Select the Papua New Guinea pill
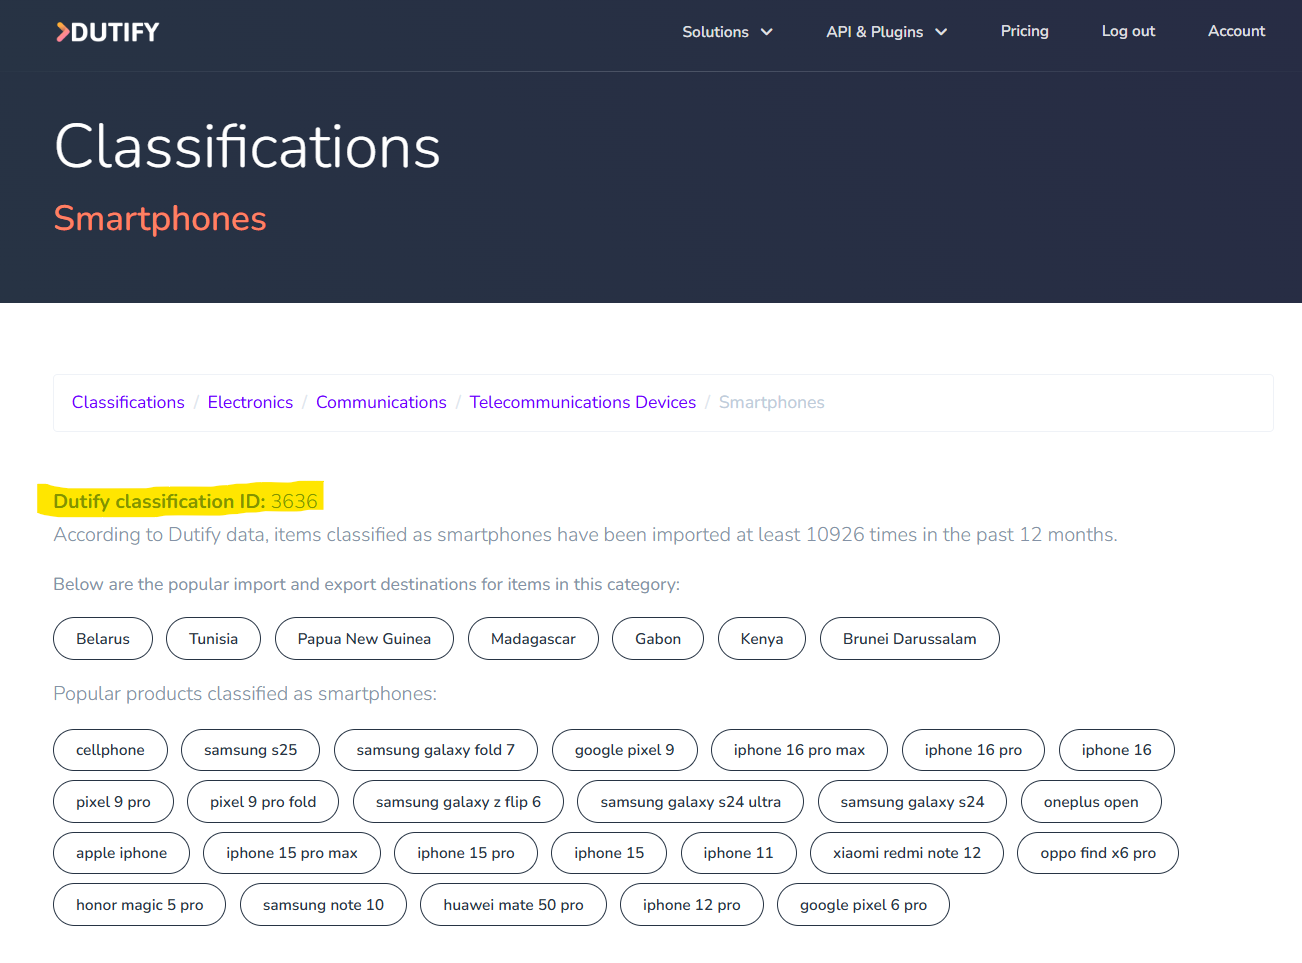 coord(364,639)
